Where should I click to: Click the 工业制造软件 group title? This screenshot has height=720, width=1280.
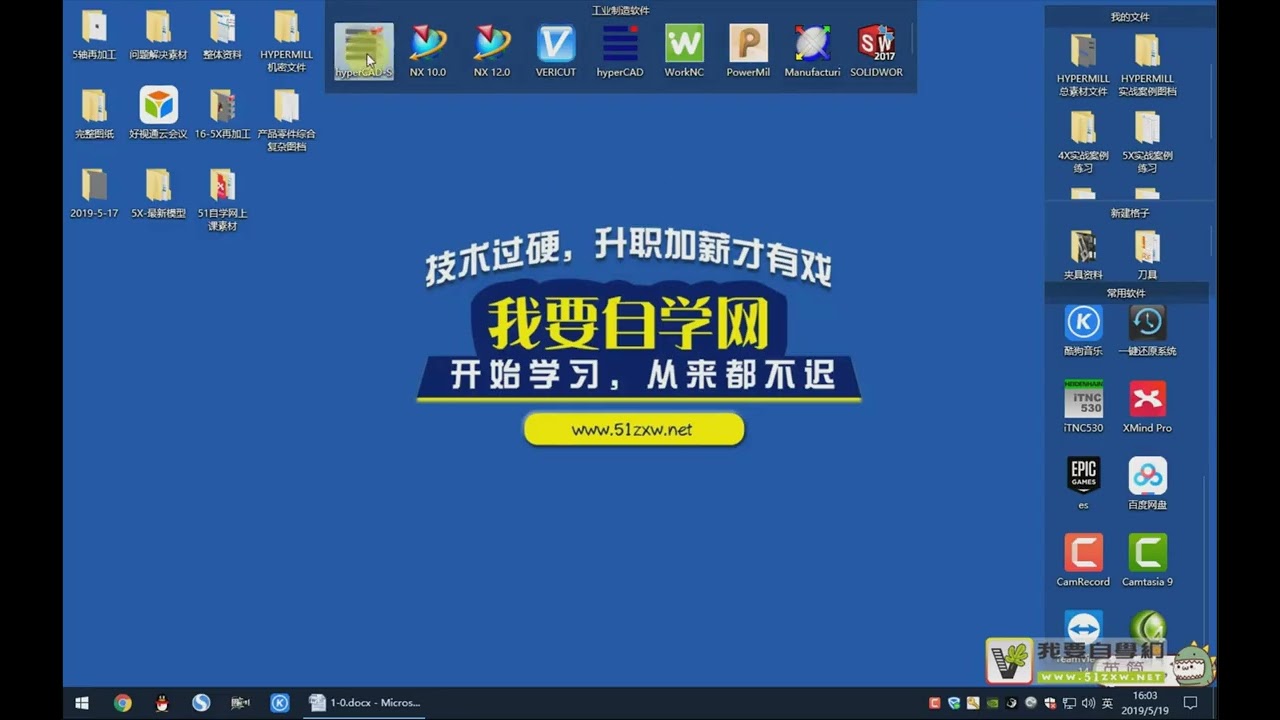[620, 10]
